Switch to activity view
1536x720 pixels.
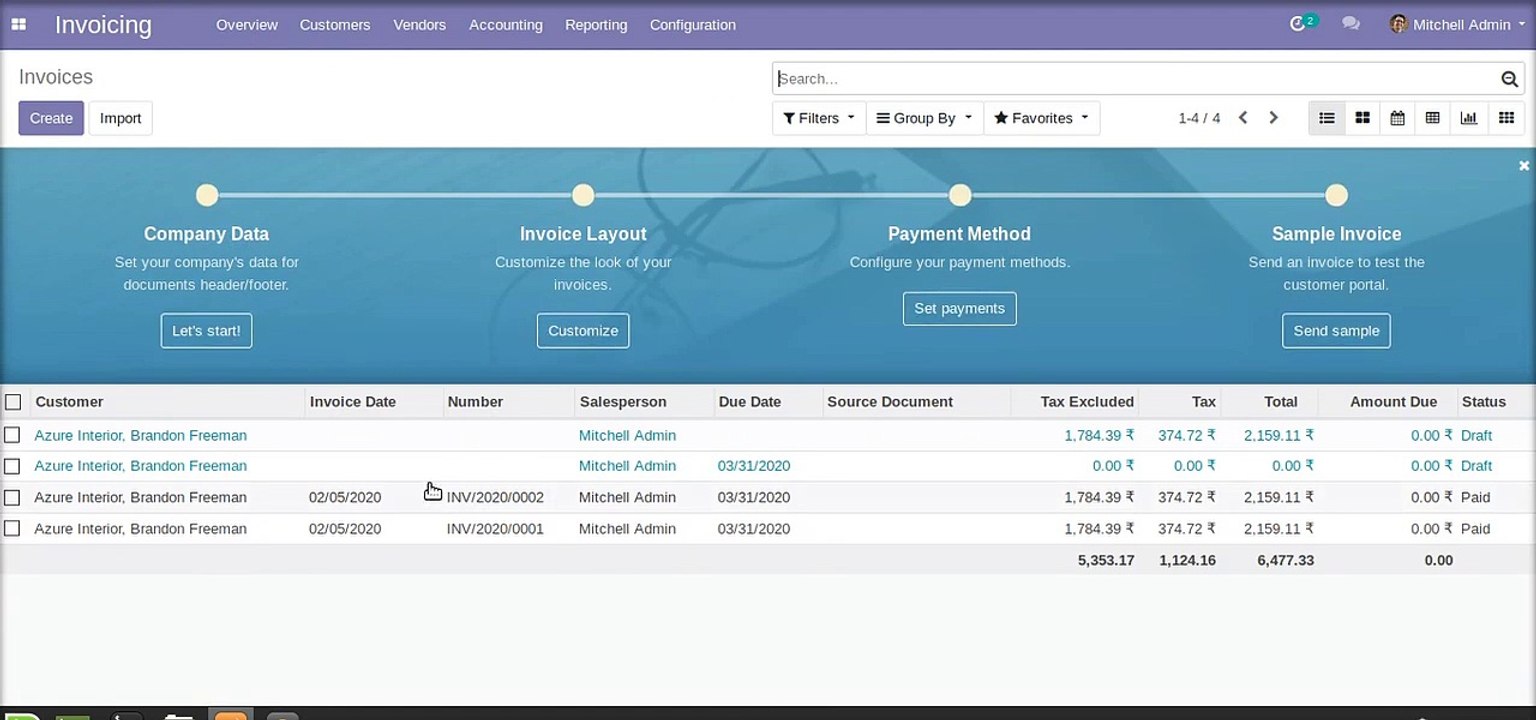[x=1506, y=118]
